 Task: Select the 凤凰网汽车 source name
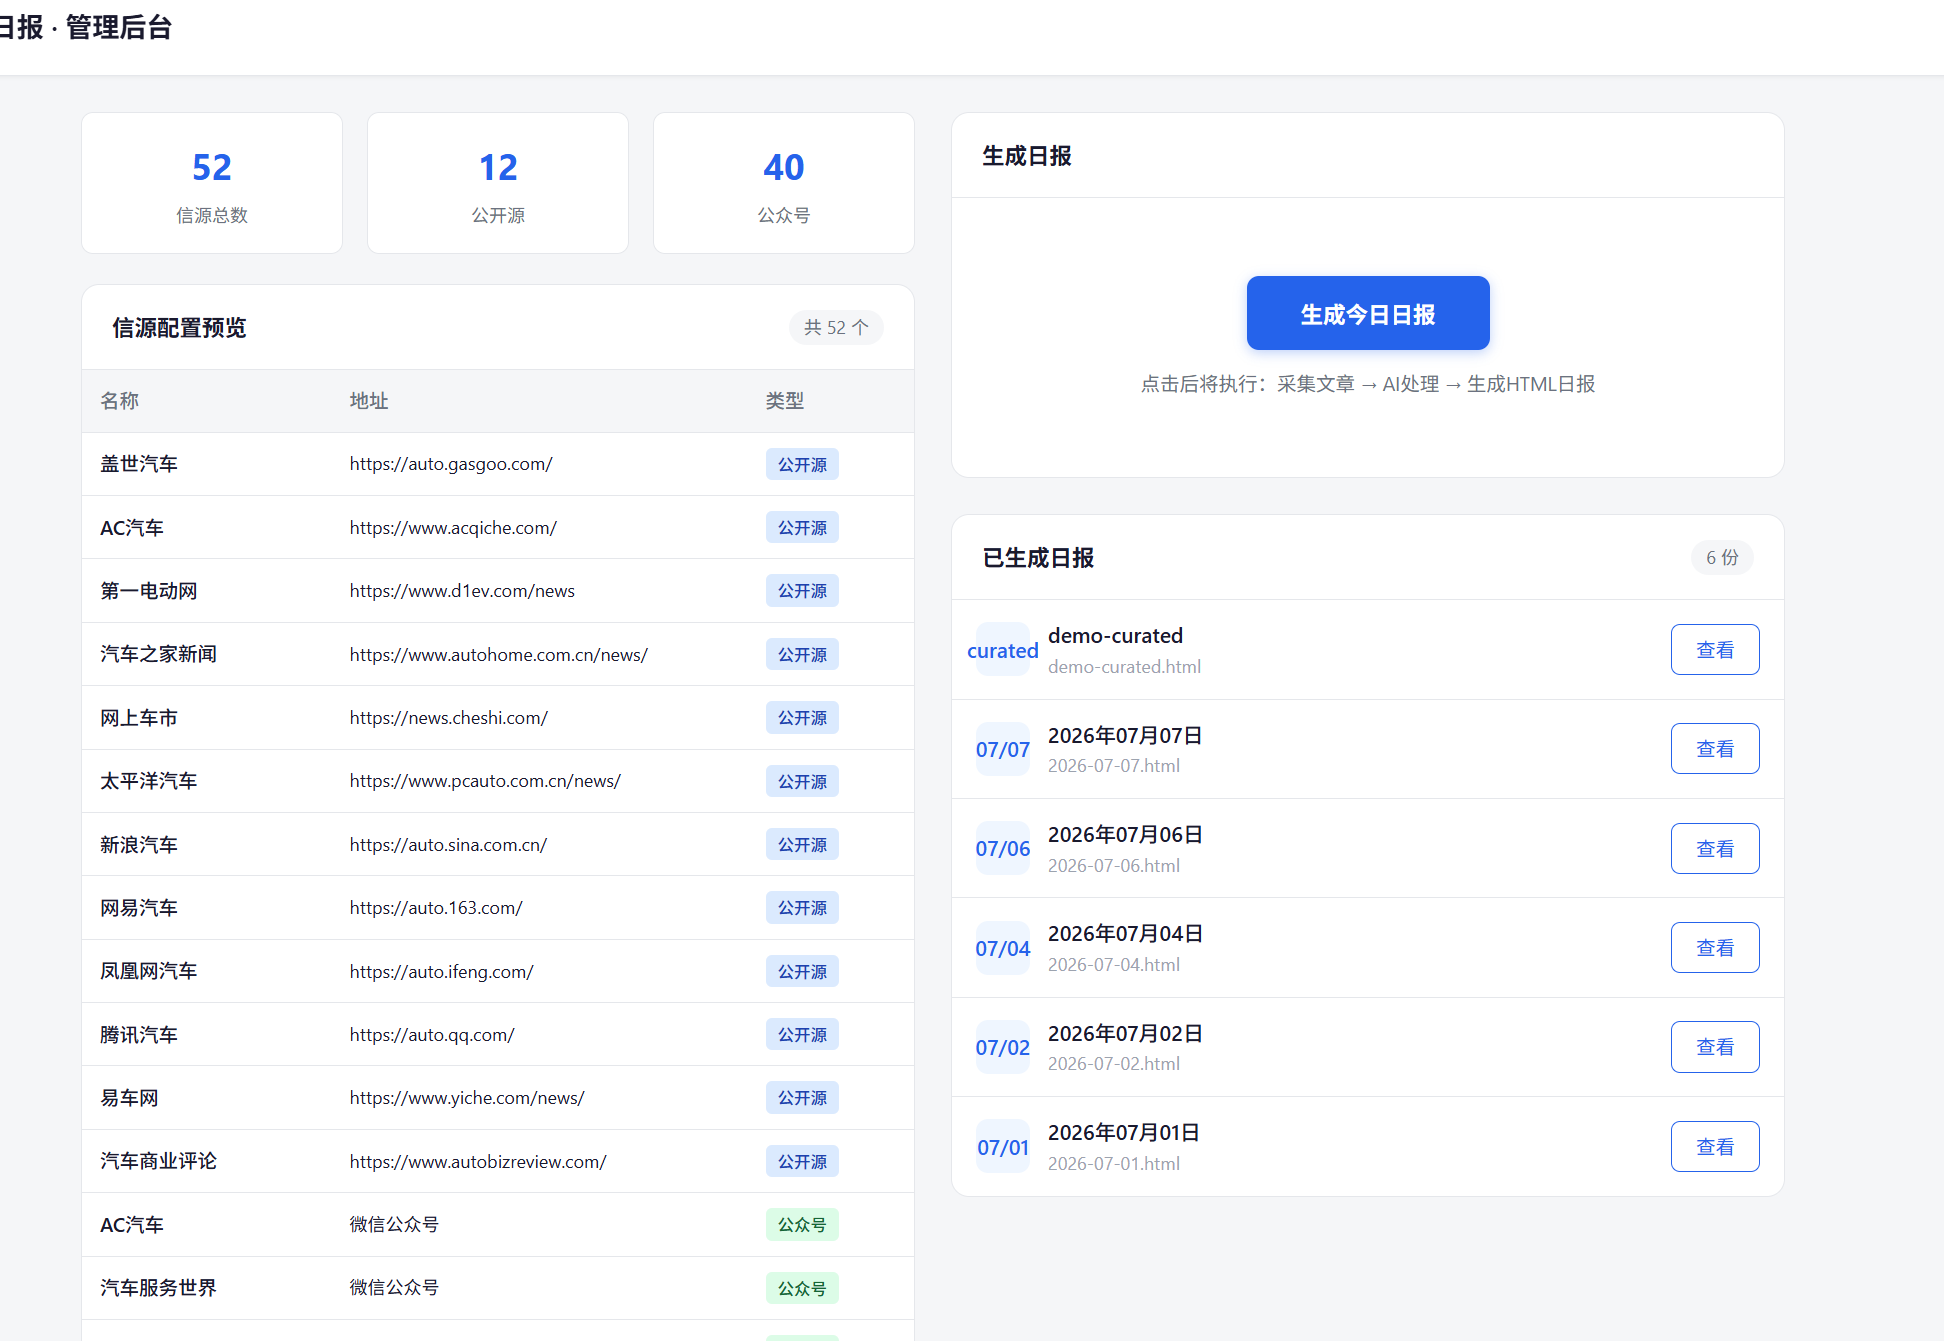click(x=148, y=971)
